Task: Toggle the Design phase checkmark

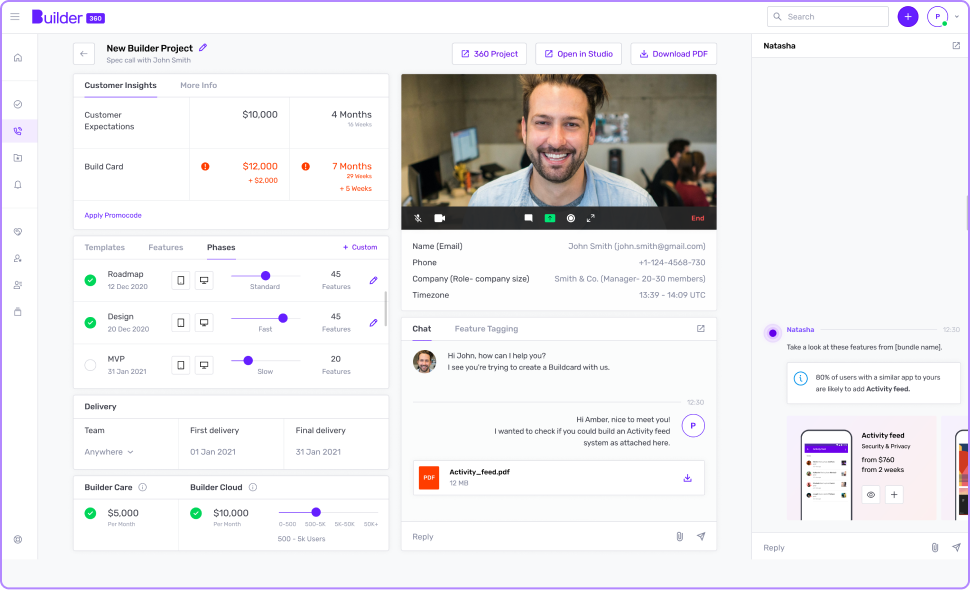Action: (90, 323)
